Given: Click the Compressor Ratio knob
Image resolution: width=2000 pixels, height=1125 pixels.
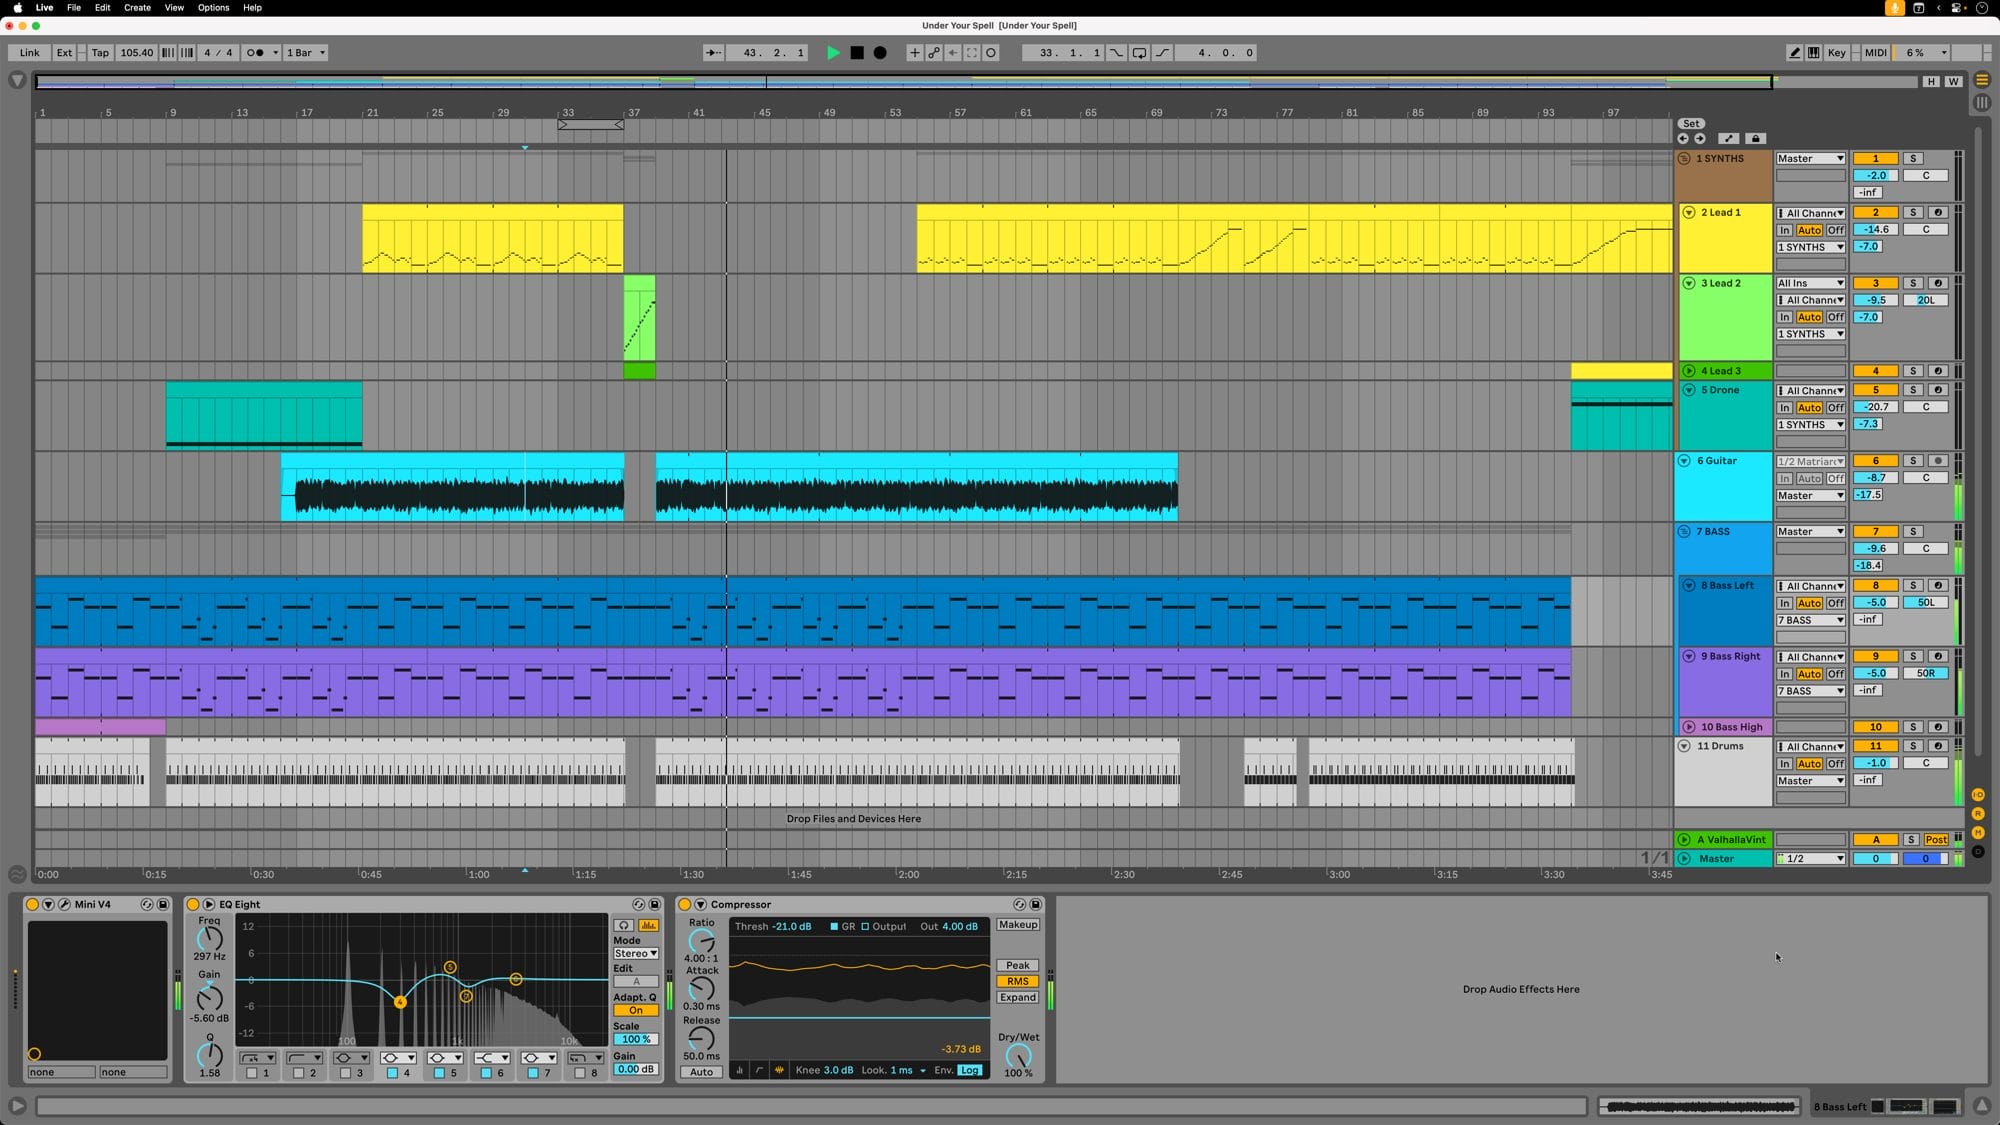Looking at the screenshot, I should coord(702,940).
